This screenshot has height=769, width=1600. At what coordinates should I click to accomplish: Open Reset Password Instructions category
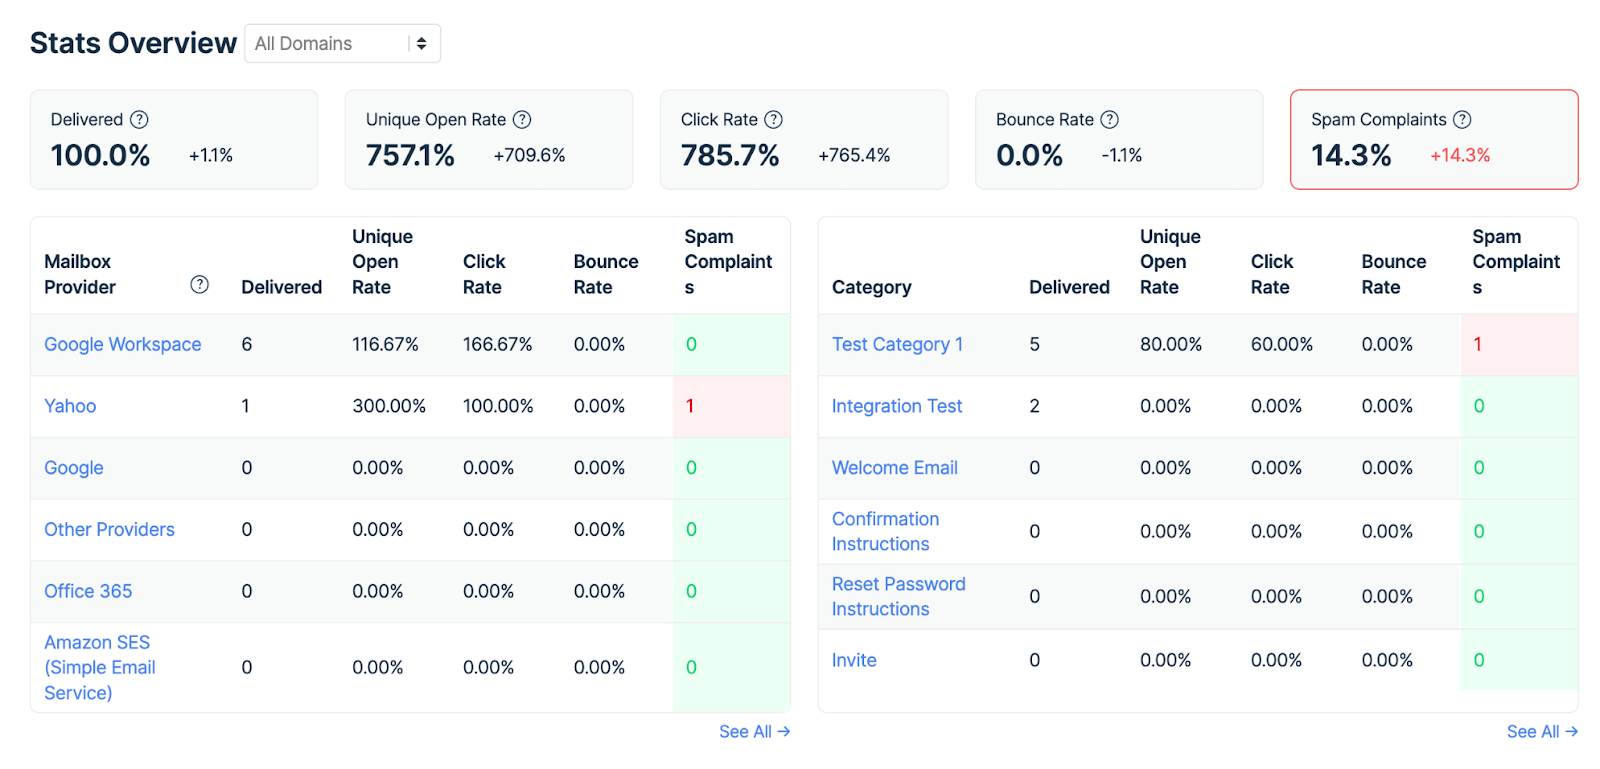(x=898, y=596)
